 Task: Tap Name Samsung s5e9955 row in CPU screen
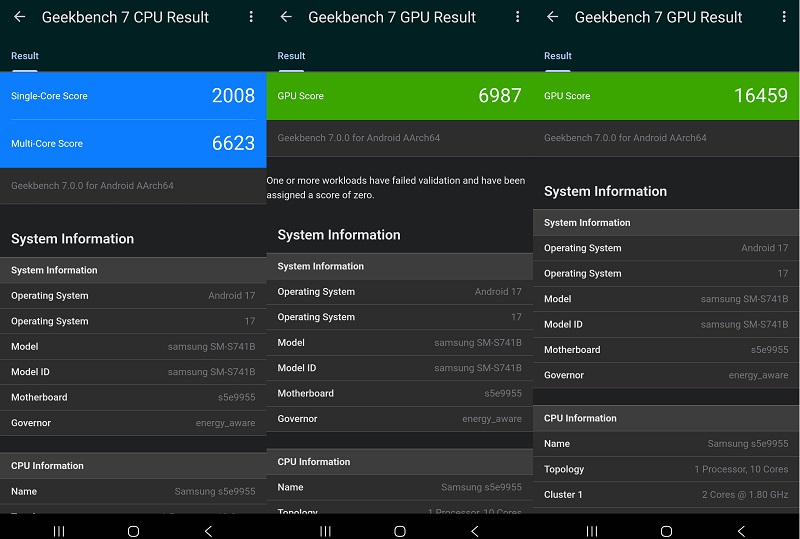tap(133, 491)
